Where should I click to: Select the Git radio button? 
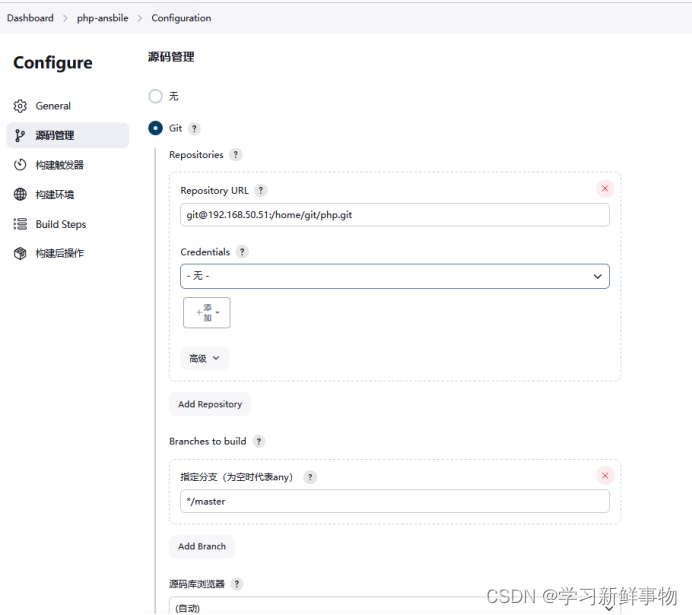(155, 128)
